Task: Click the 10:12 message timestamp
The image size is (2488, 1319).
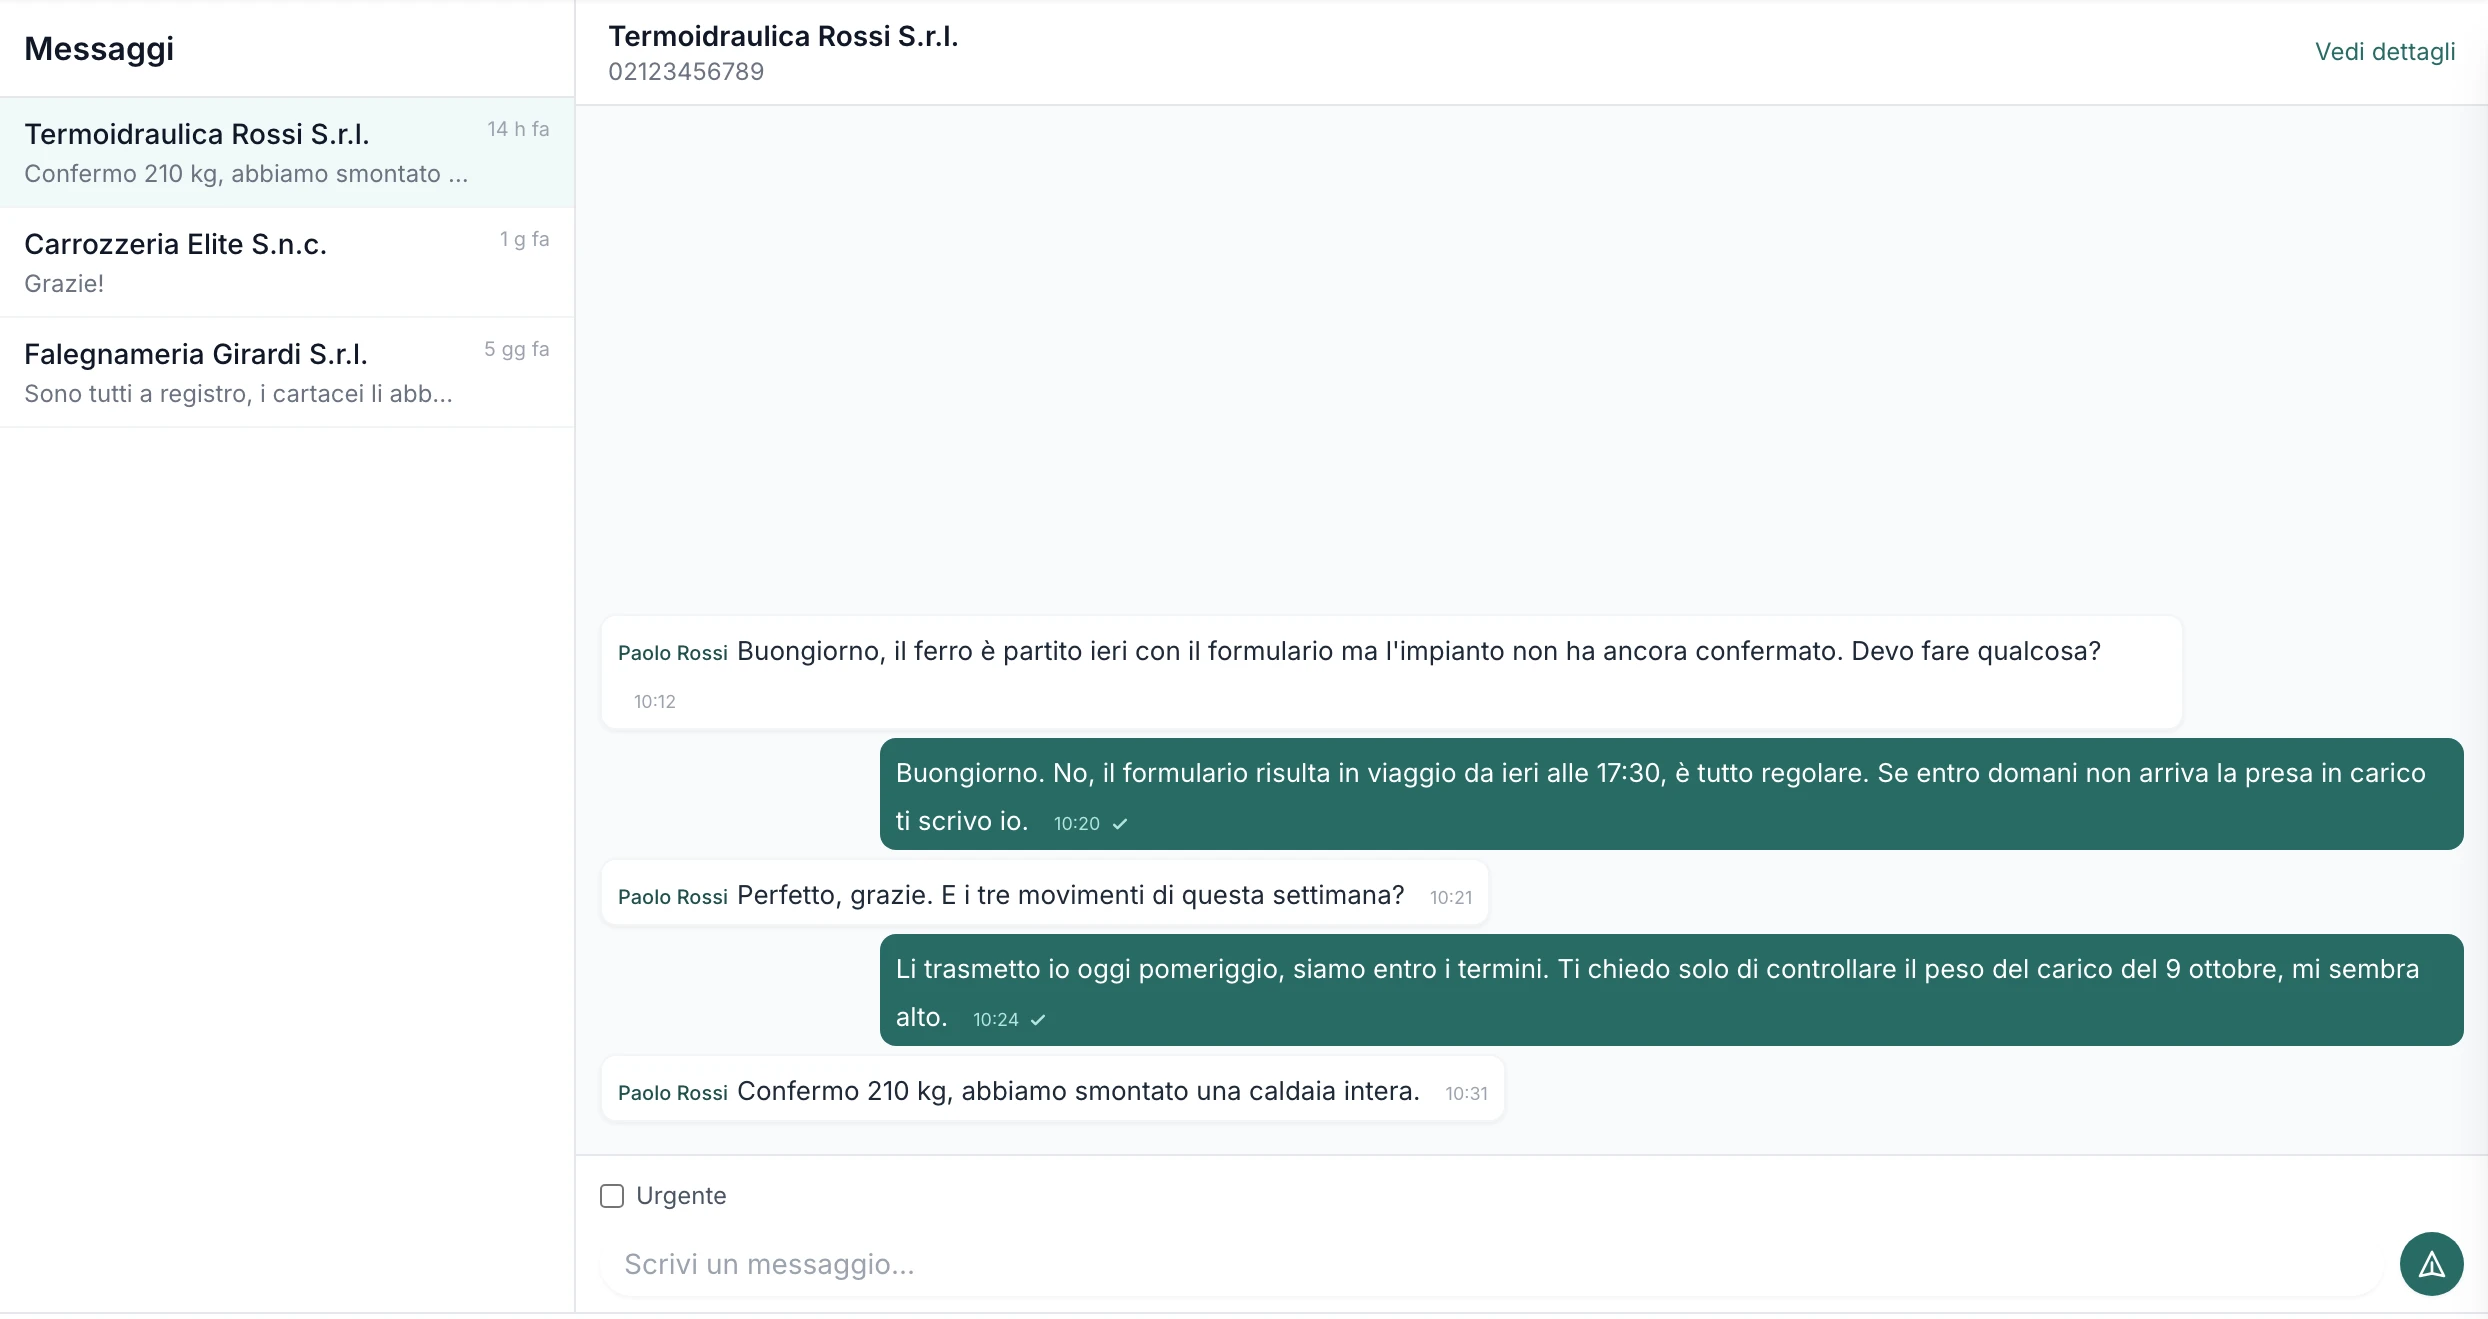Action: coord(655,702)
